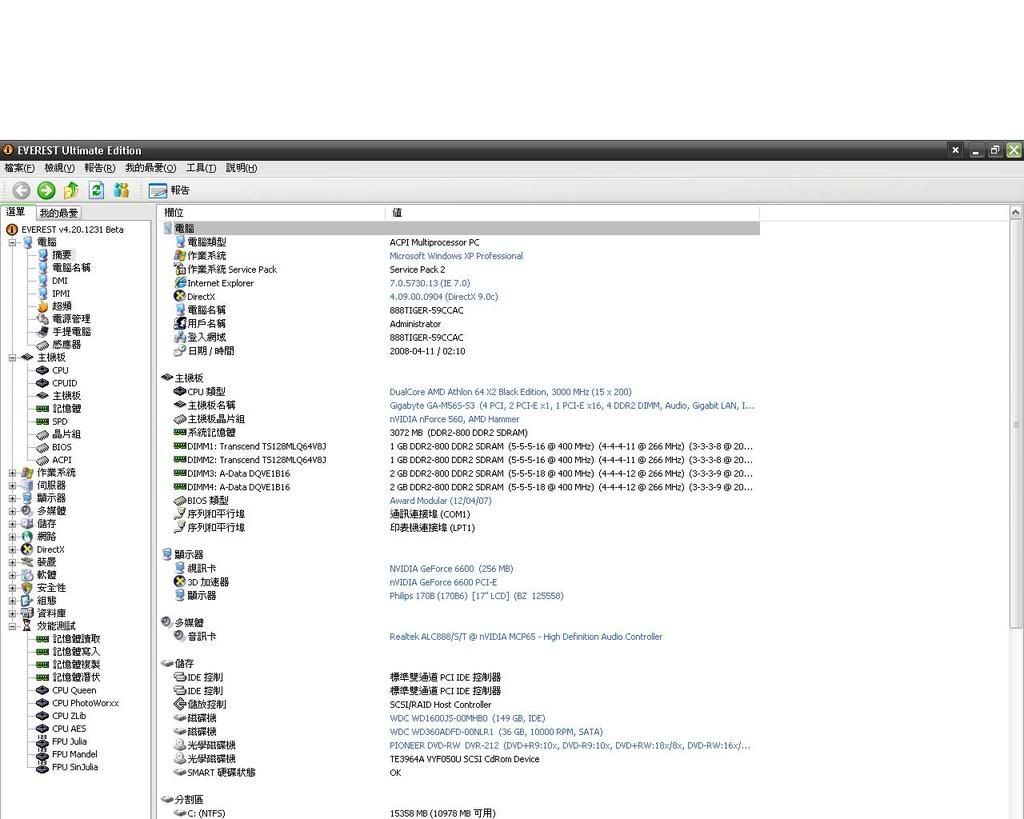
Task: Switch to the 選單 tab in sidebar
Action: pos(16,212)
